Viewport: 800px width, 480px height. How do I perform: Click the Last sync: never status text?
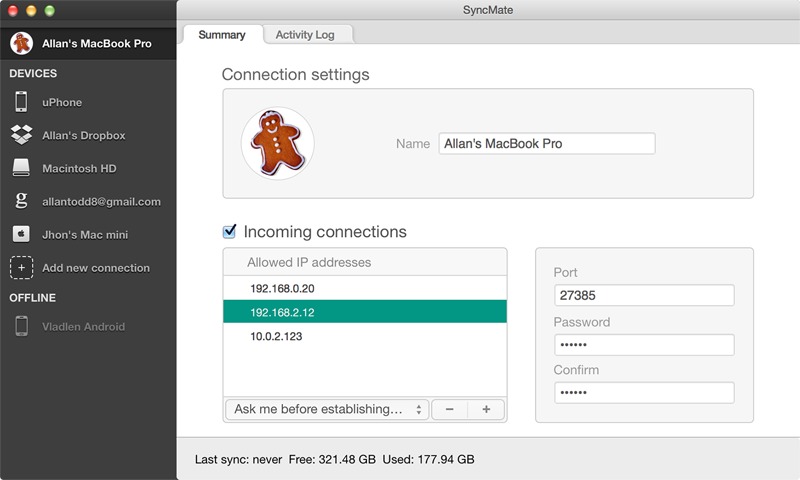tap(238, 459)
